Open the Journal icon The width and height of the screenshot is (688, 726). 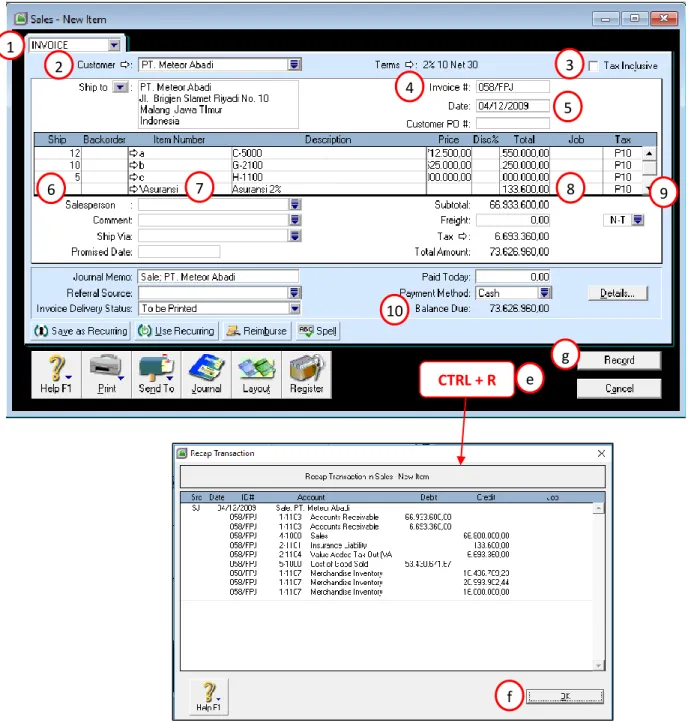pyautogui.click(x=206, y=374)
